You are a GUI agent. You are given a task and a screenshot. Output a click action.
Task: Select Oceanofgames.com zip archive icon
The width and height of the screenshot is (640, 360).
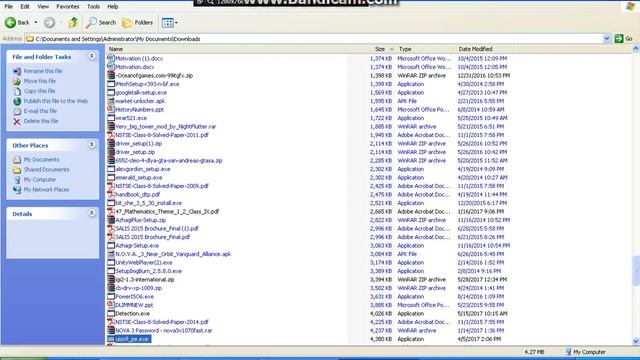(x=111, y=76)
